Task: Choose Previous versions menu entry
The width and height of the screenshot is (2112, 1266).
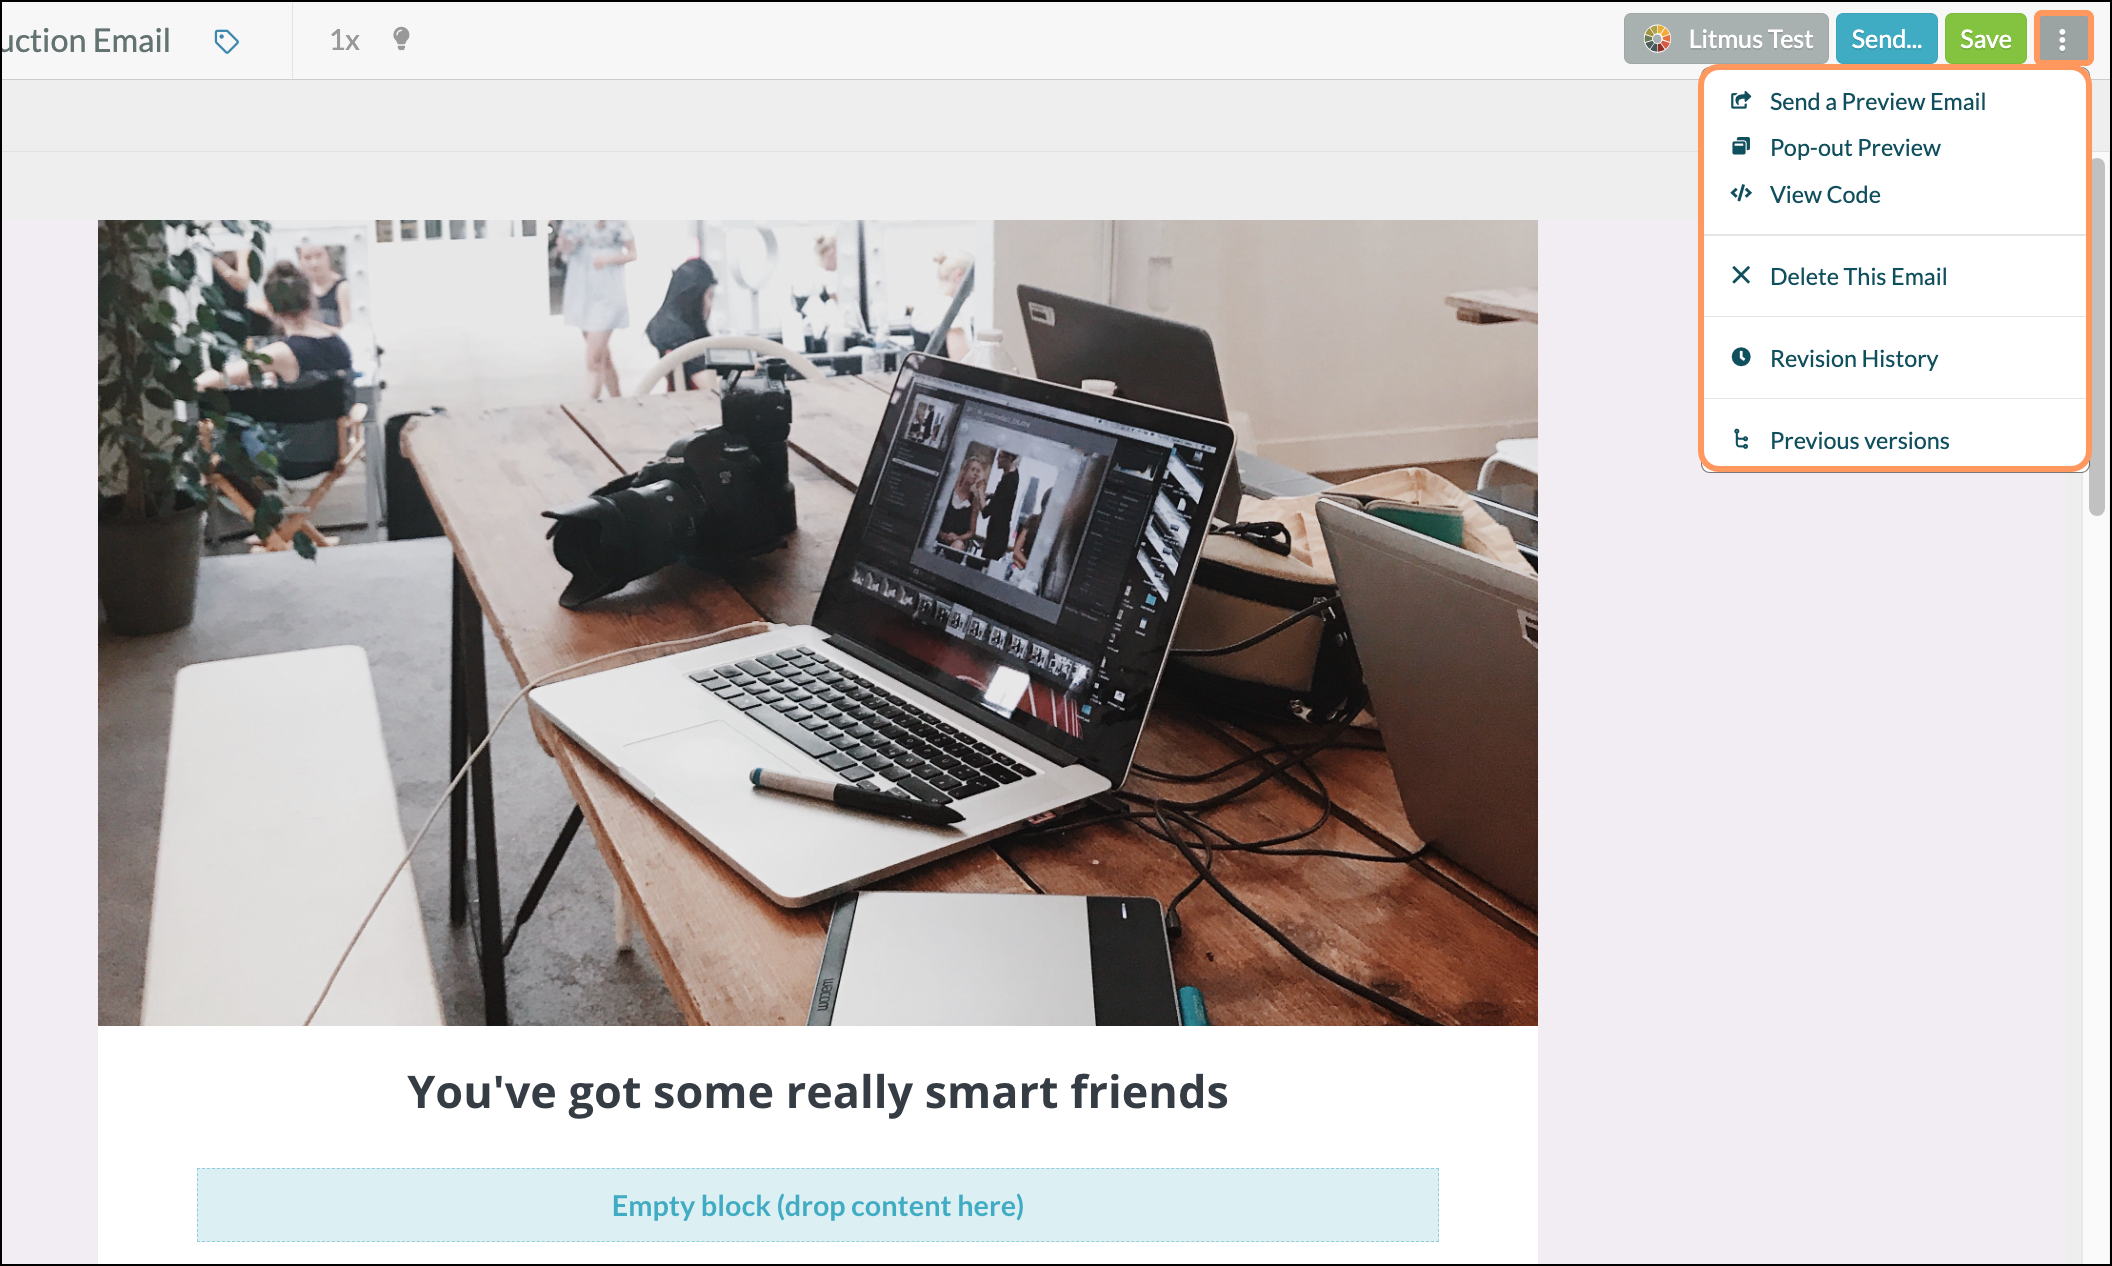Action: click(1895, 440)
